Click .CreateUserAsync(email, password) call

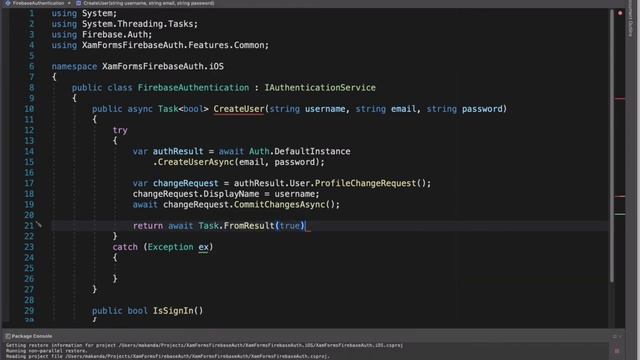coord(239,162)
